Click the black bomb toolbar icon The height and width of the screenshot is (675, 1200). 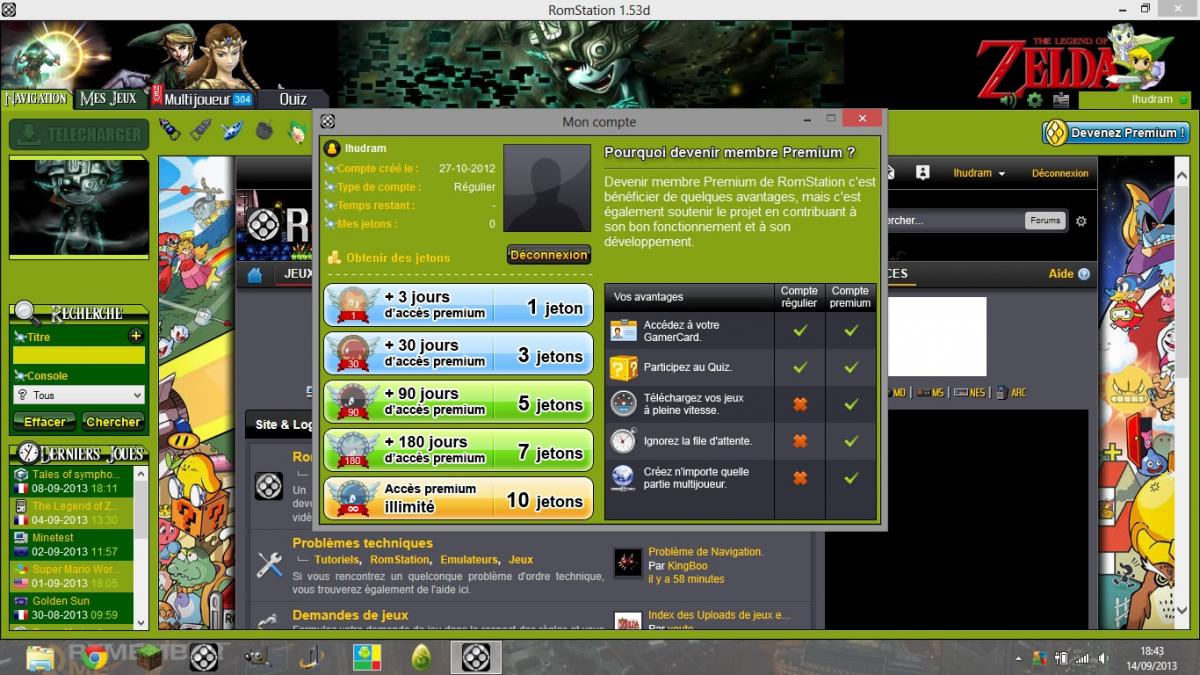(x=265, y=130)
